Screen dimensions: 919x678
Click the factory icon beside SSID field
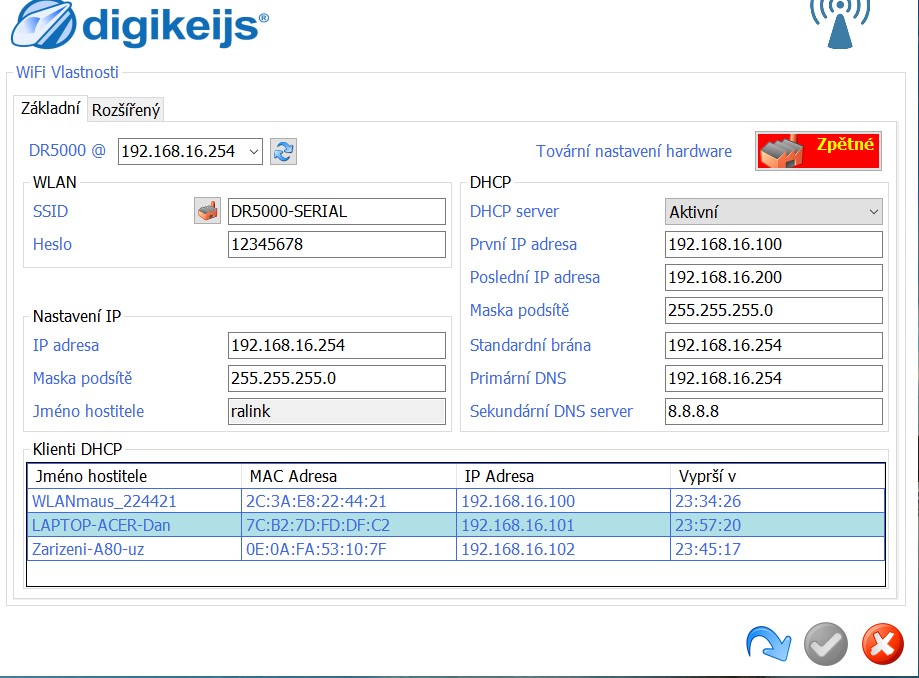pyautogui.click(x=207, y=212)
